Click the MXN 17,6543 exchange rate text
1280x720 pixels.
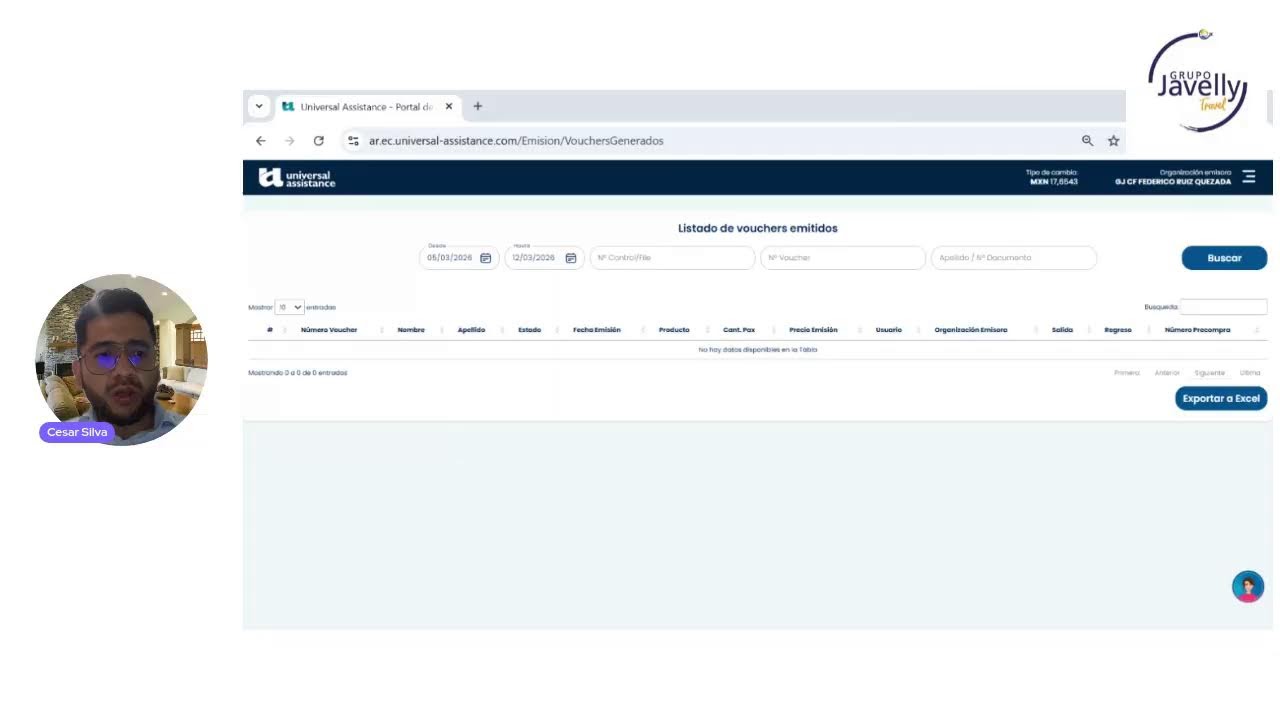pyautogui.click(x=1054, y=182)
